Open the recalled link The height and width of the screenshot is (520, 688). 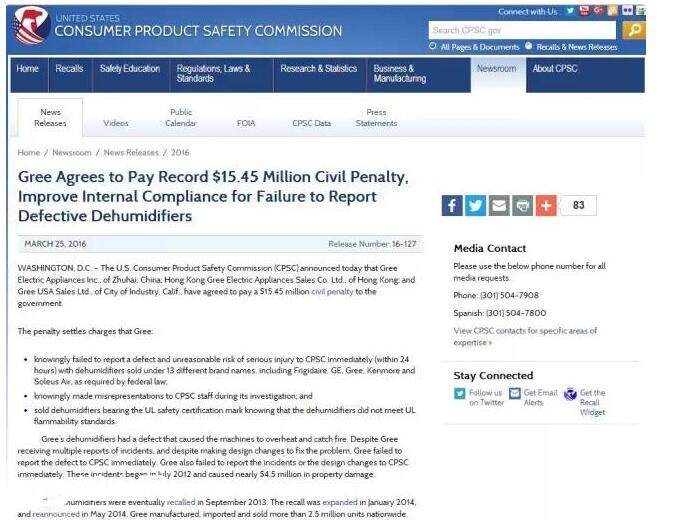pos(181,502)
